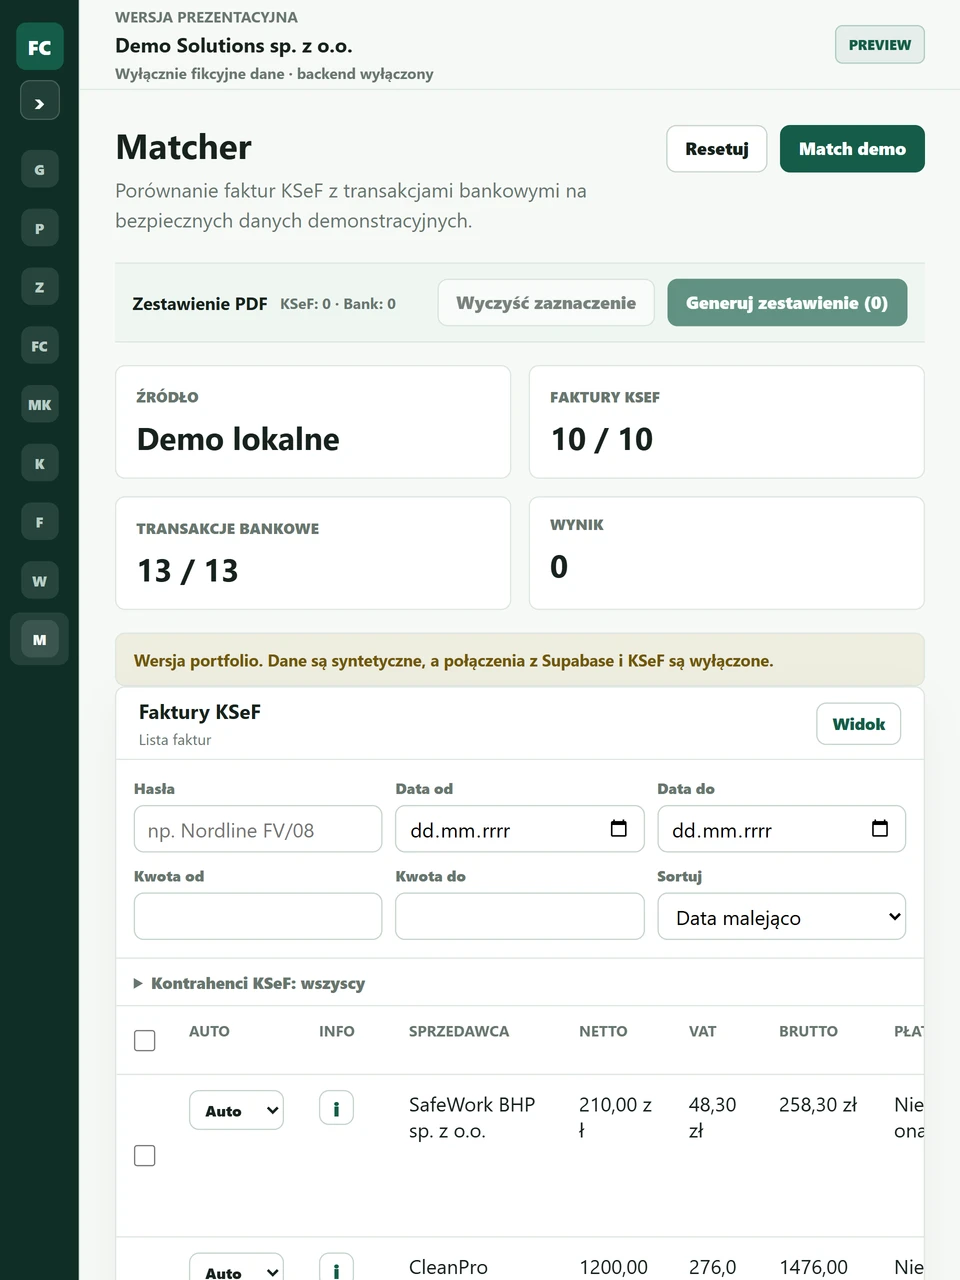This screenshot has width=960, height=1280.
Task: Click the 48,30 zł VAT value
Action: pyautogui.click(x=712, y=1118)
